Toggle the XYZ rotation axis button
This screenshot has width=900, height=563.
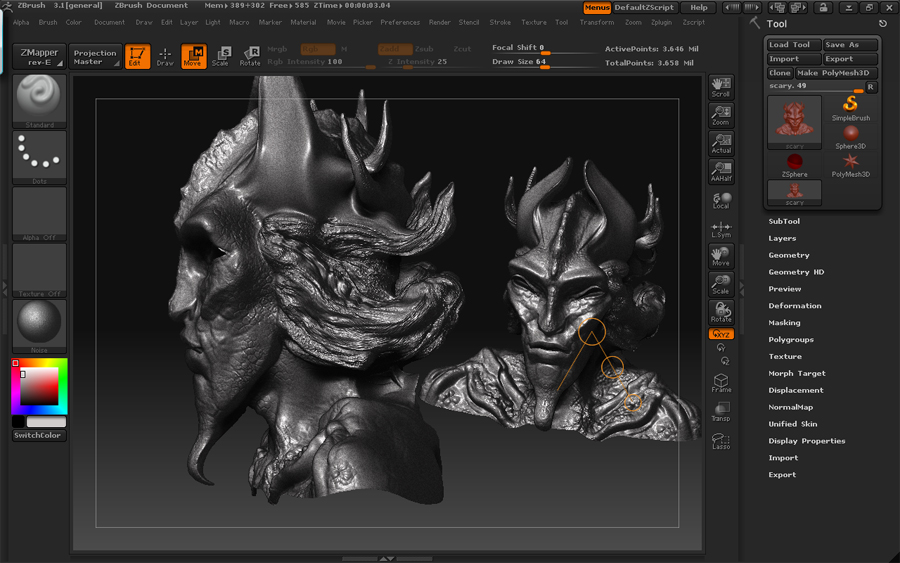tap(721, 334)
